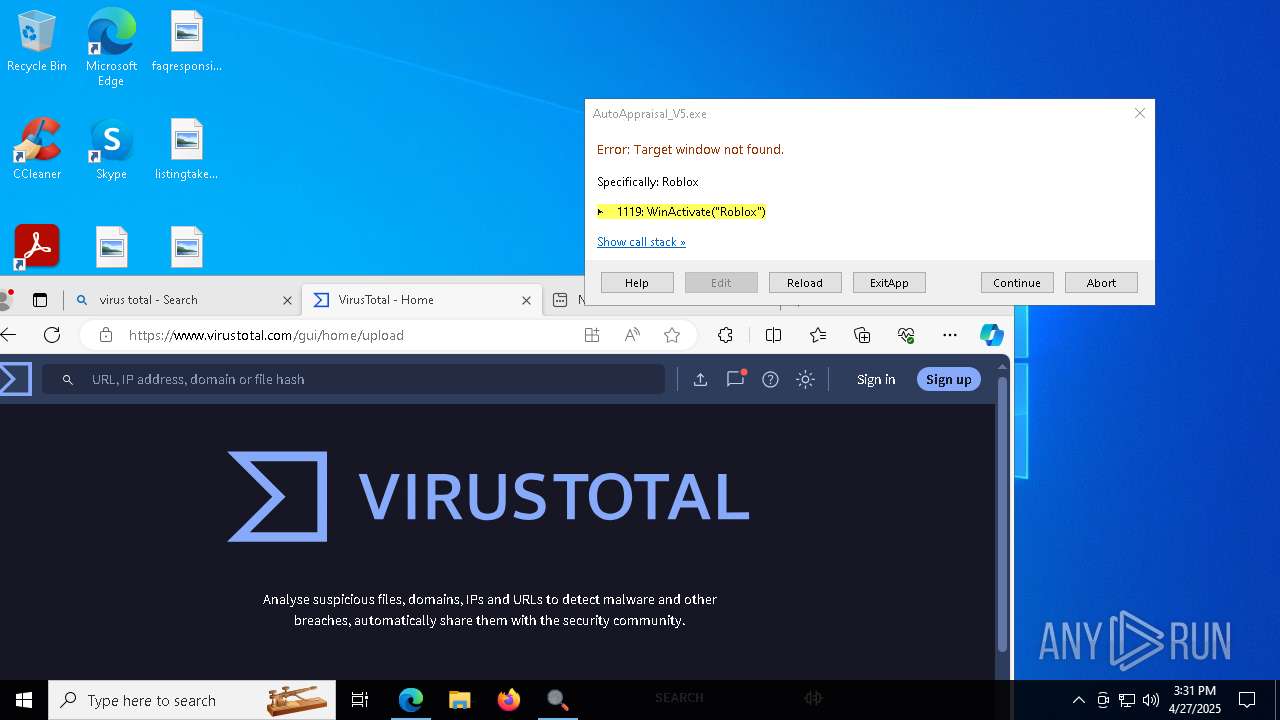Viewport: 1280px width, 720px height.
Task: Close the AutoAppraisal_V5.exe error dialog
Action: point(1139,113)
